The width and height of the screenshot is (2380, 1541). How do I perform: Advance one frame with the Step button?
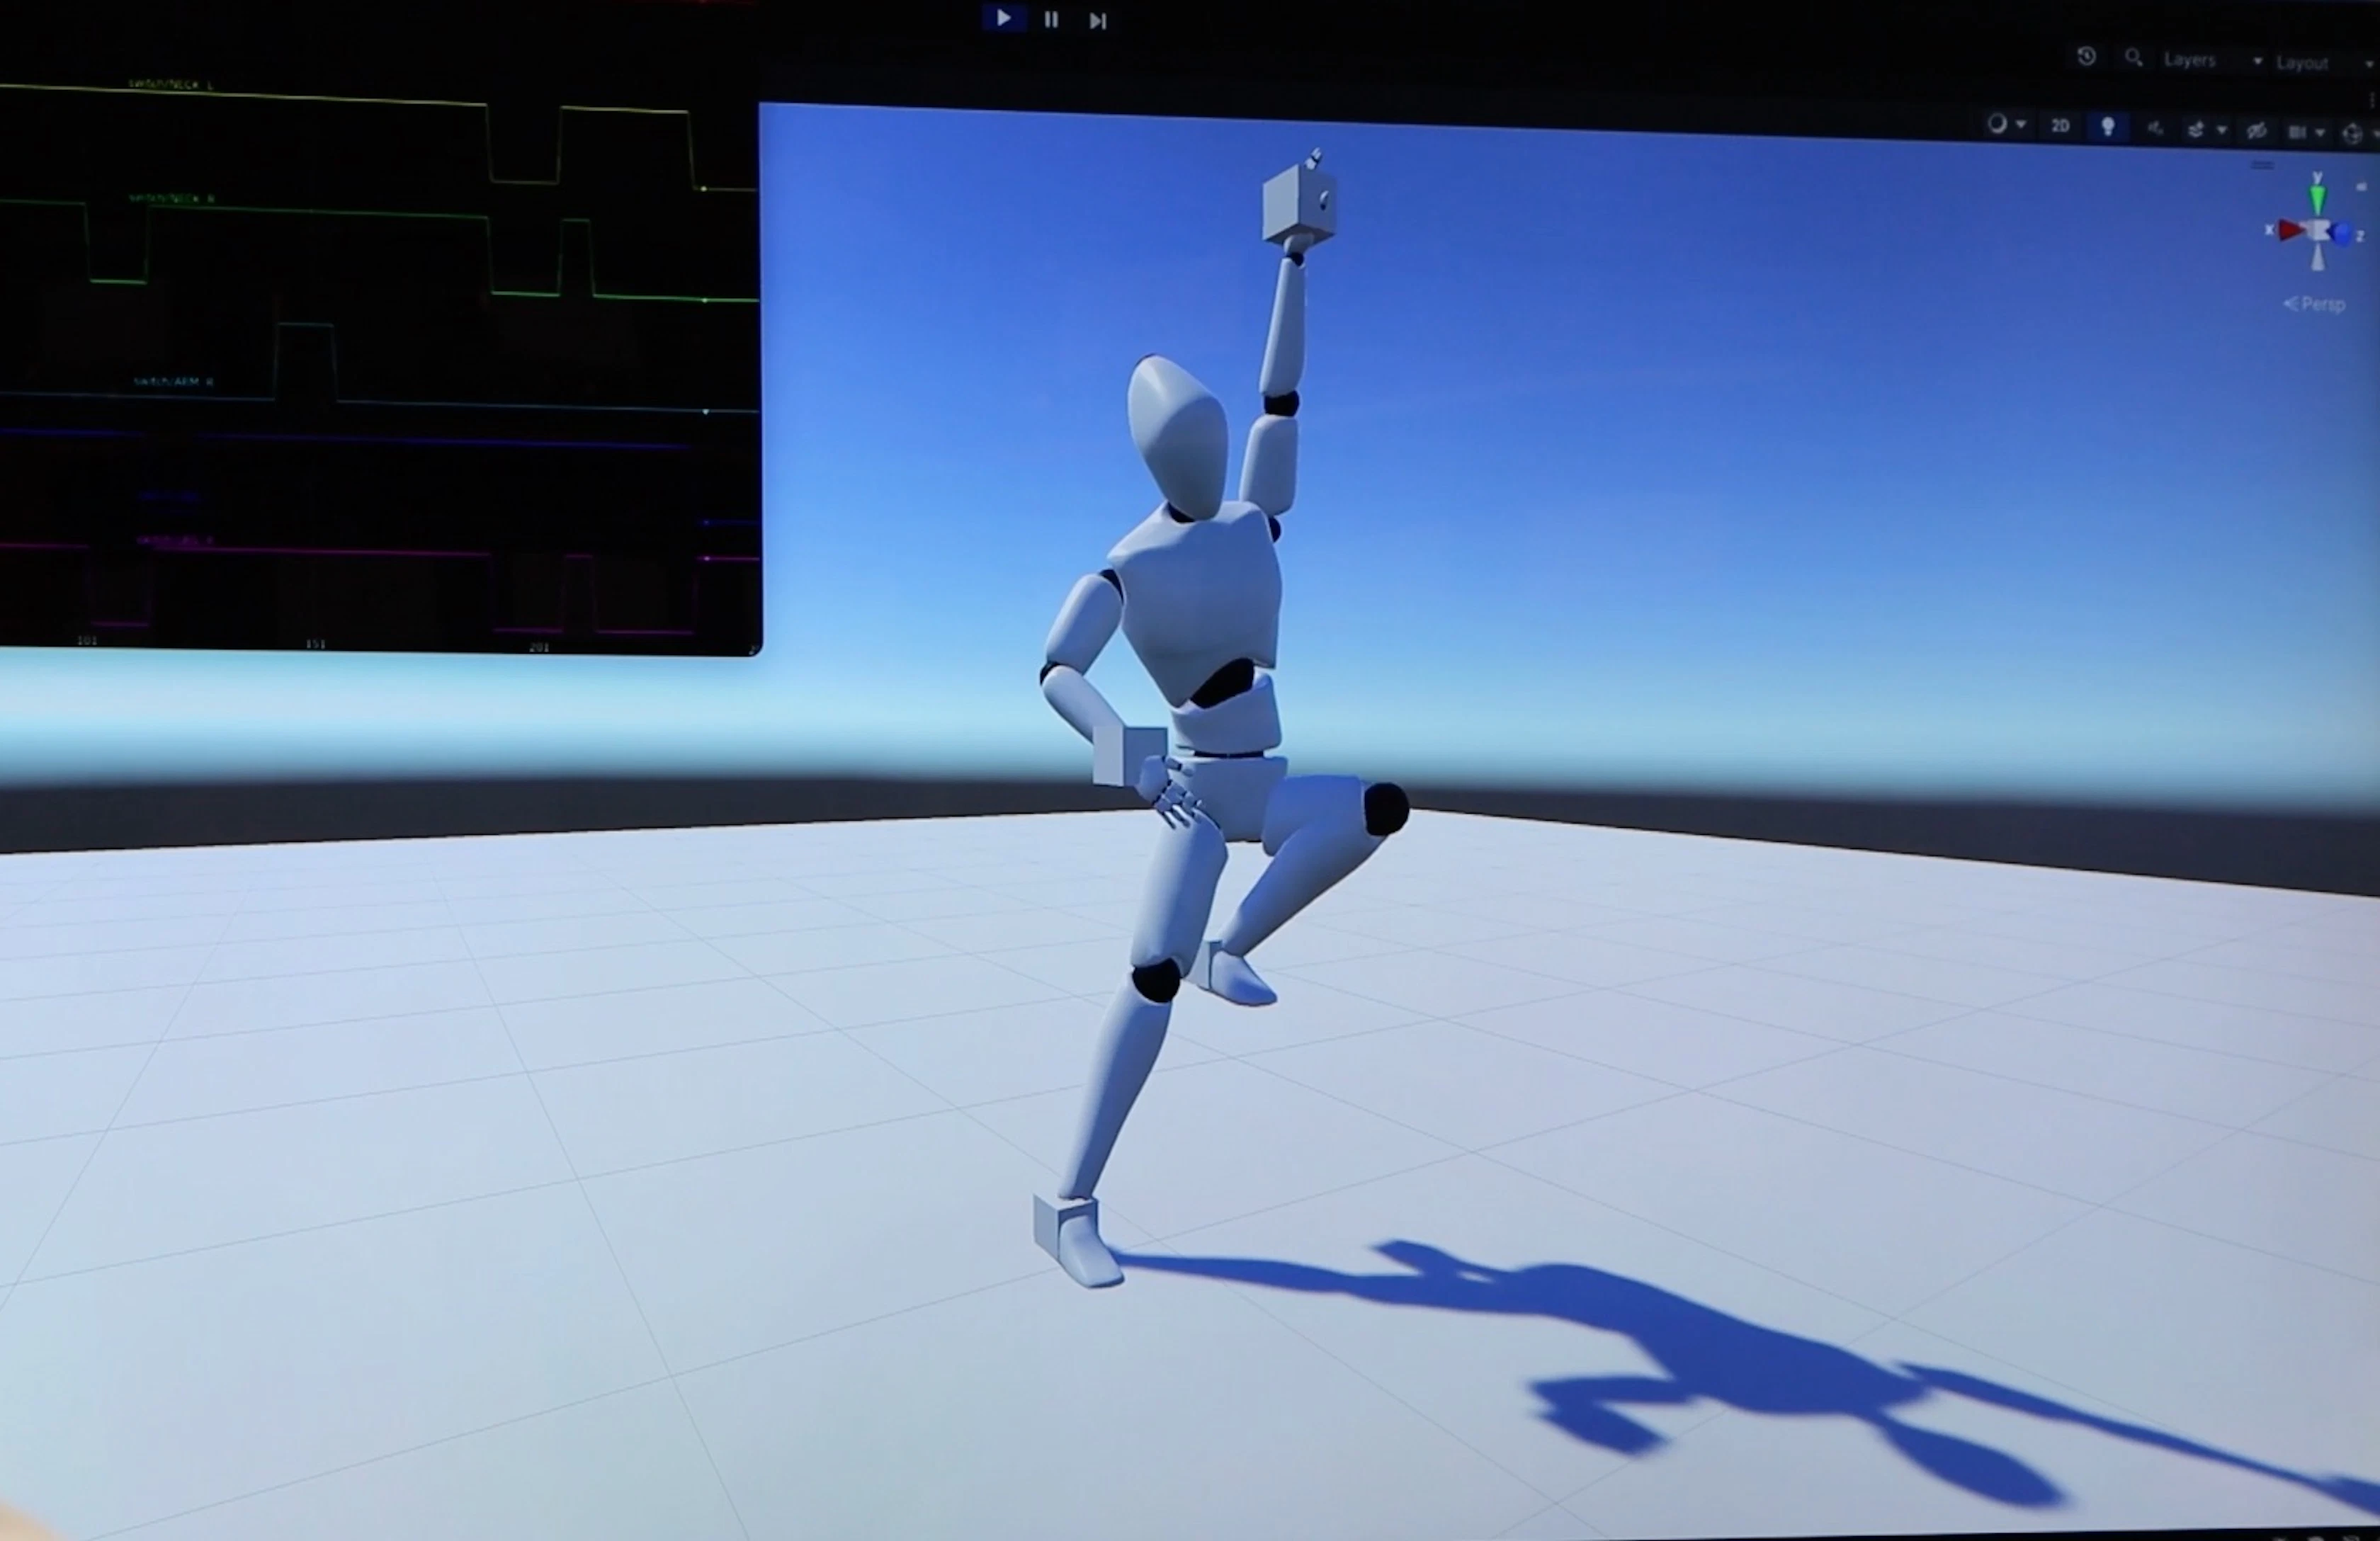point(1098,21)
